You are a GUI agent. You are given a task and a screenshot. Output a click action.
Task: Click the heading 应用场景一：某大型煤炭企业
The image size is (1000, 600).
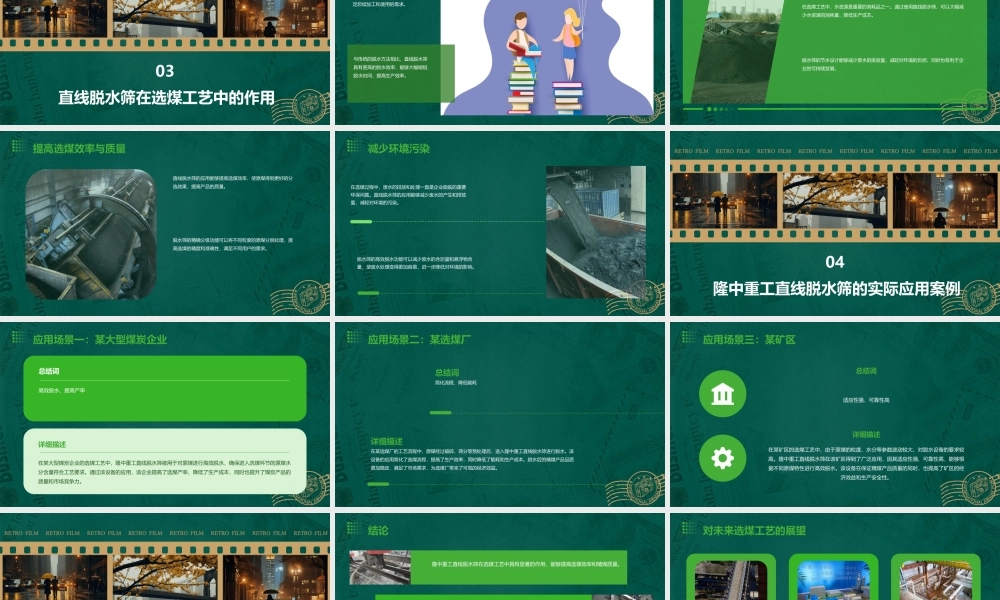pyautogui.click(x=99, y=339)
